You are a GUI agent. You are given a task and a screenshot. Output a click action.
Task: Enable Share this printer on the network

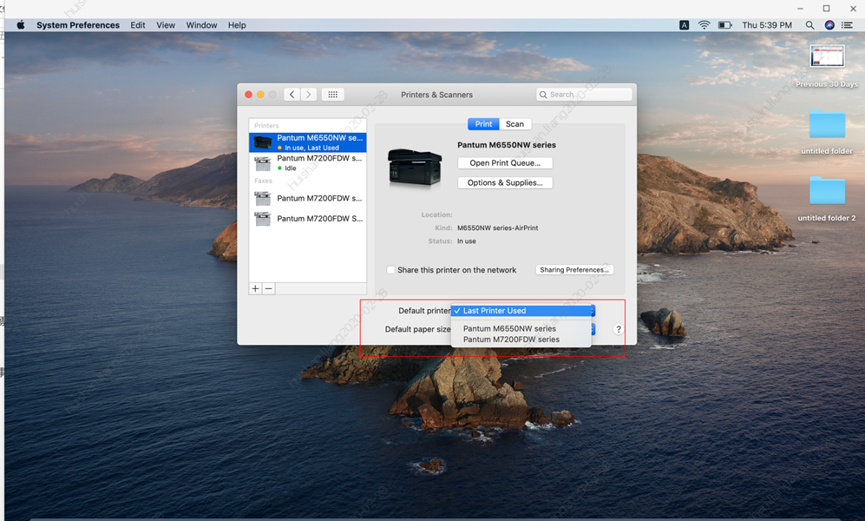(x=391, y=270)
